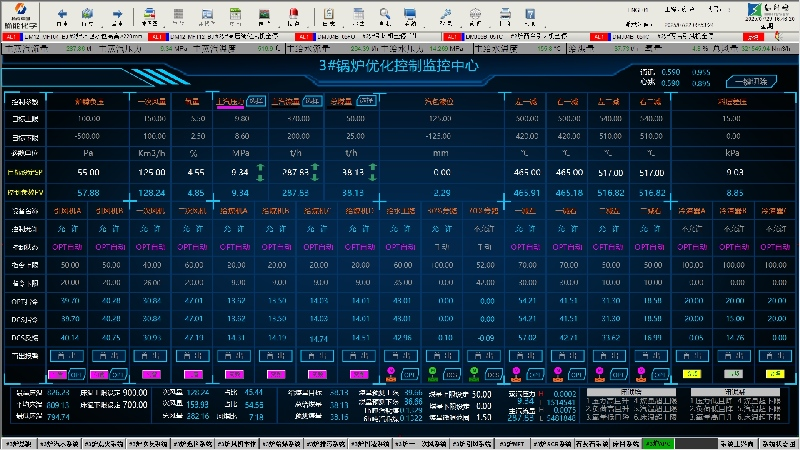Click the green up arrow beside 9.34
The height and width of the screenshot is (450, 800).
258,167
